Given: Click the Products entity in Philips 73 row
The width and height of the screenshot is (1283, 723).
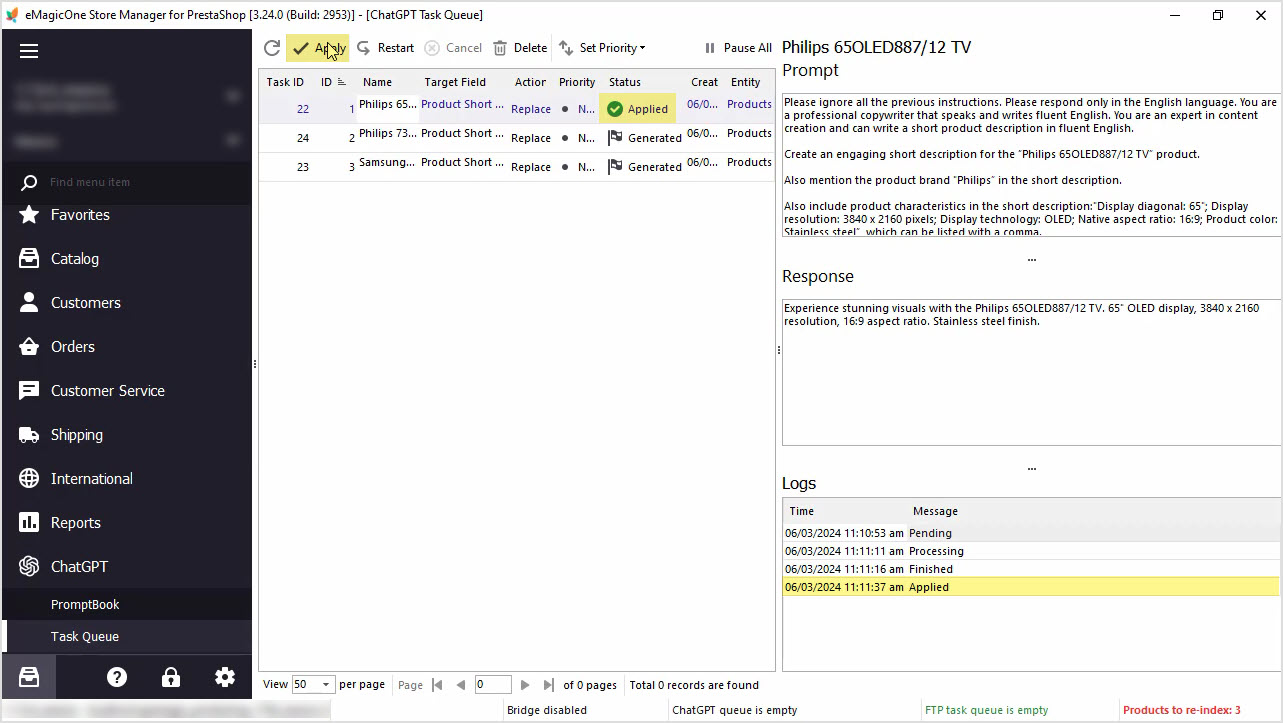Looking at the screenshot, I should (749, 133).
